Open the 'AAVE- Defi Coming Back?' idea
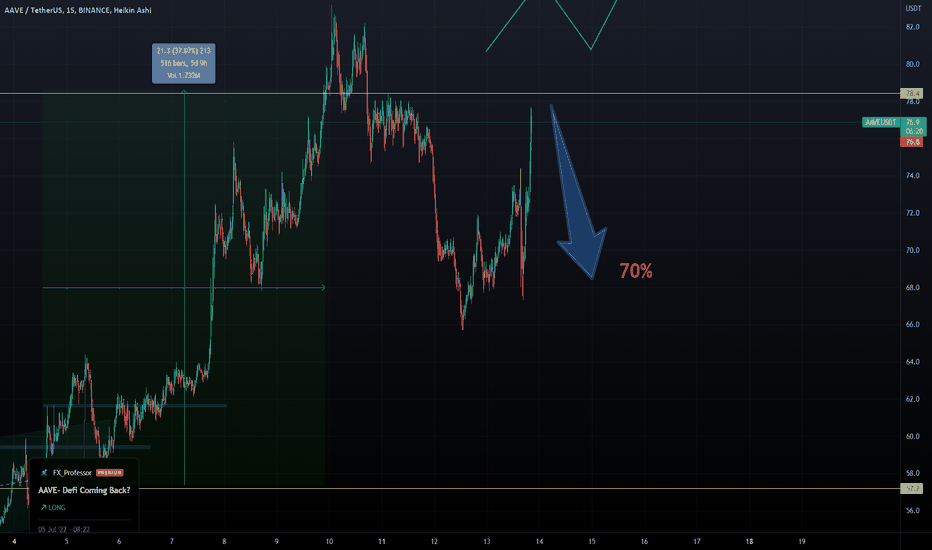 click(84, 491)
